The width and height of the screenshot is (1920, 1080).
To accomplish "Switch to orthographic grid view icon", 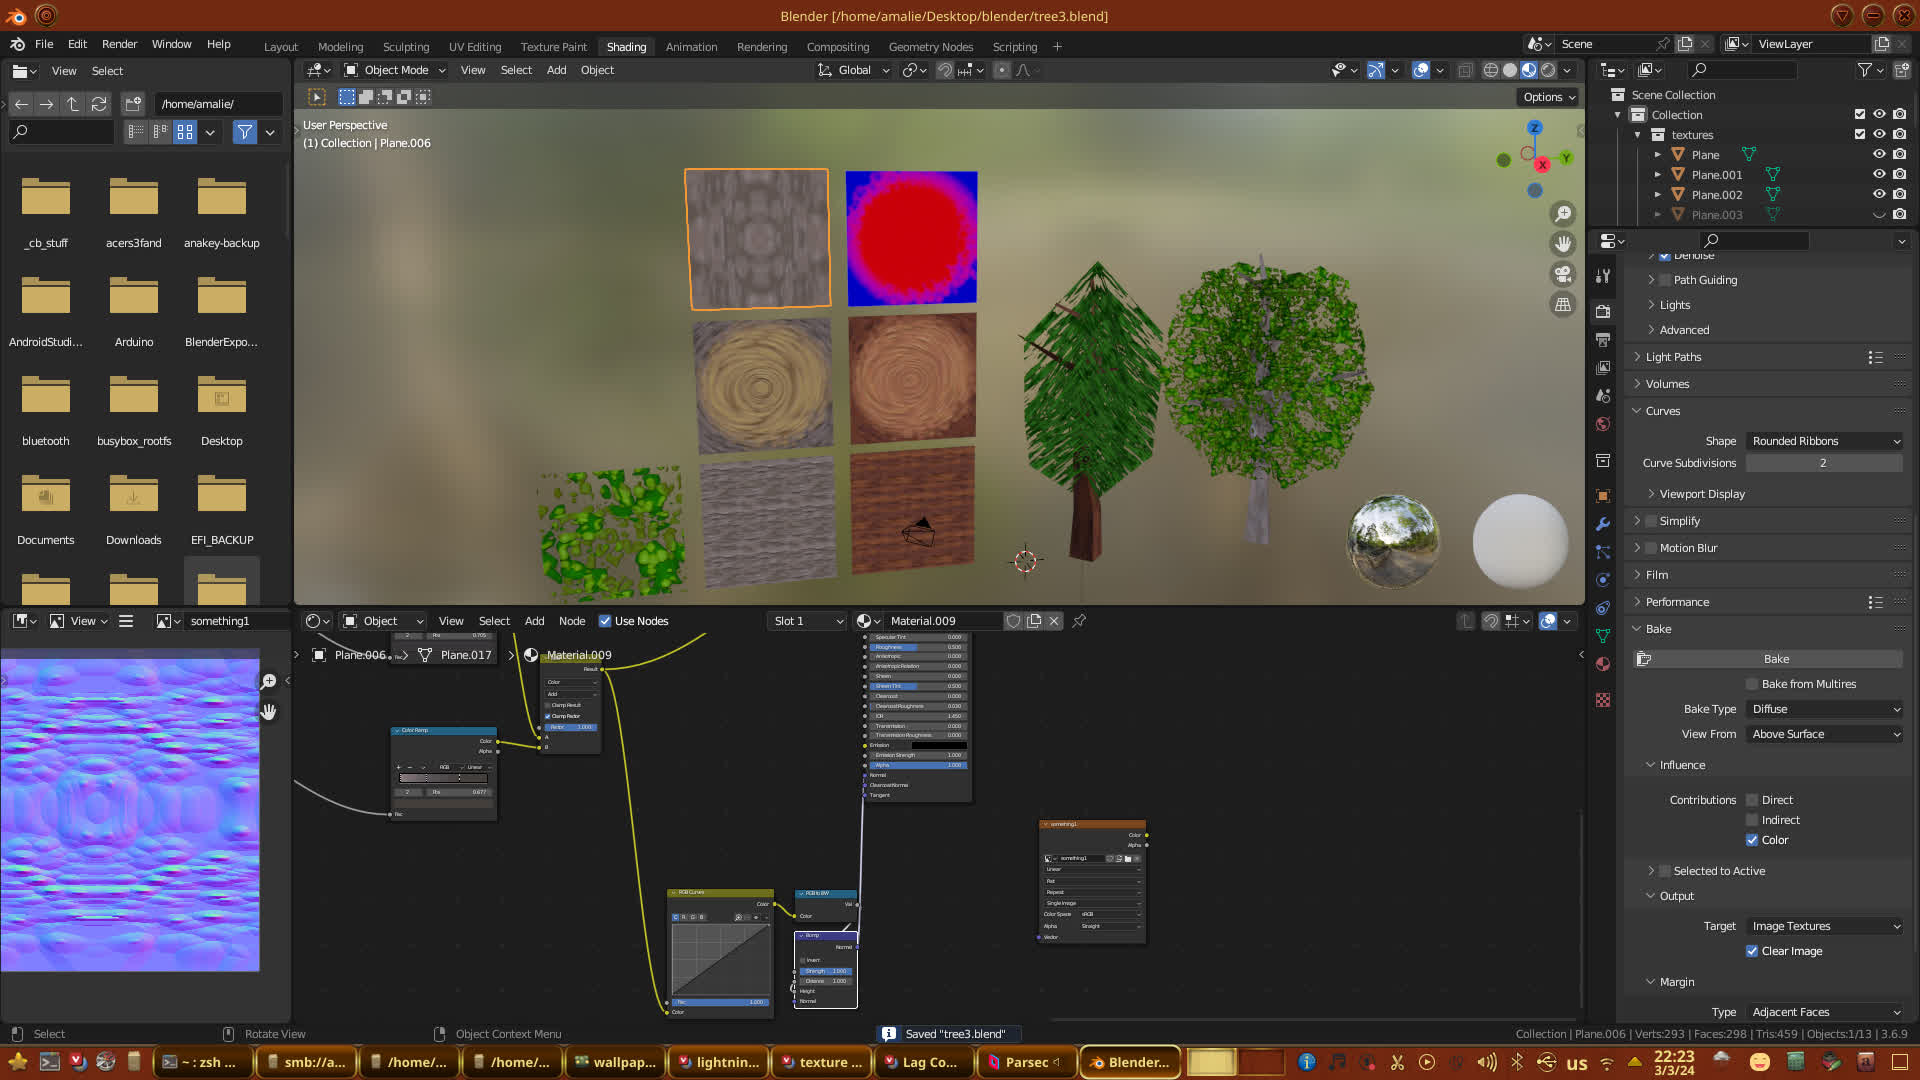I will pyautogui.click(x=1562, y=305).
